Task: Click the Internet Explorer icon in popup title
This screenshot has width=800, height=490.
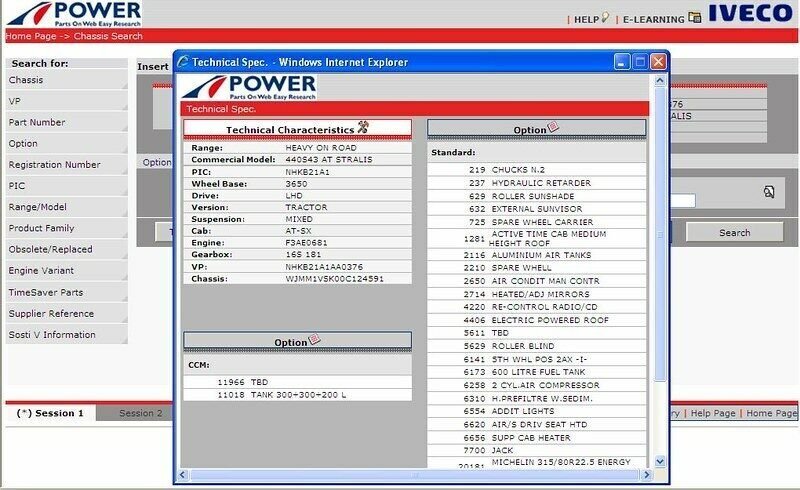Action: pyautogui.click(x=183, y=62)
